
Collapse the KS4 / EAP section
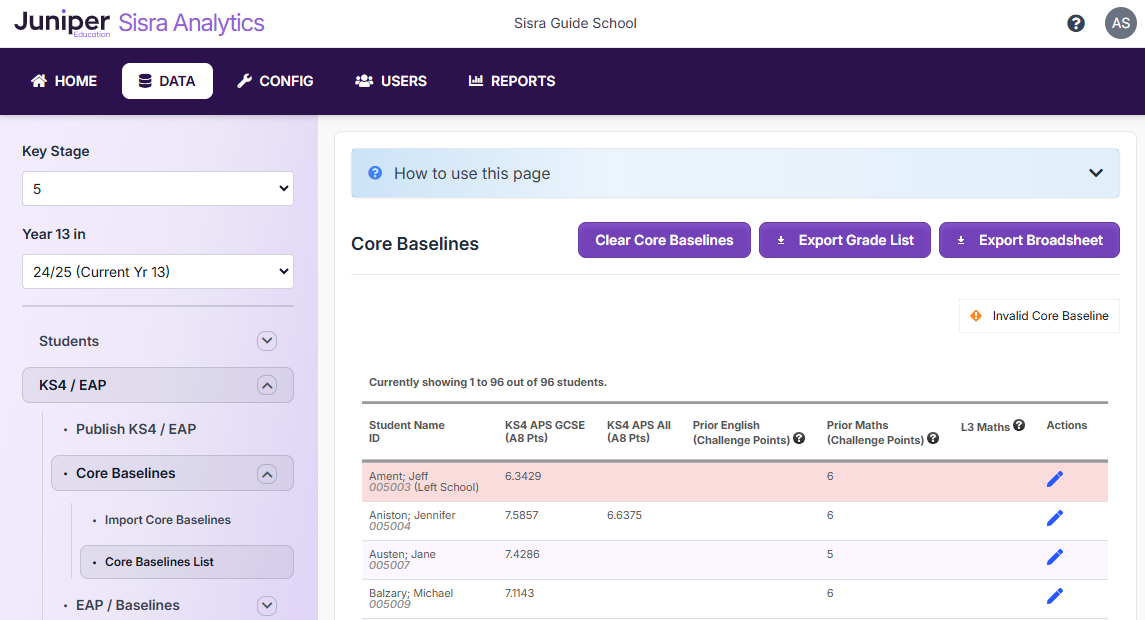(267, 385)
